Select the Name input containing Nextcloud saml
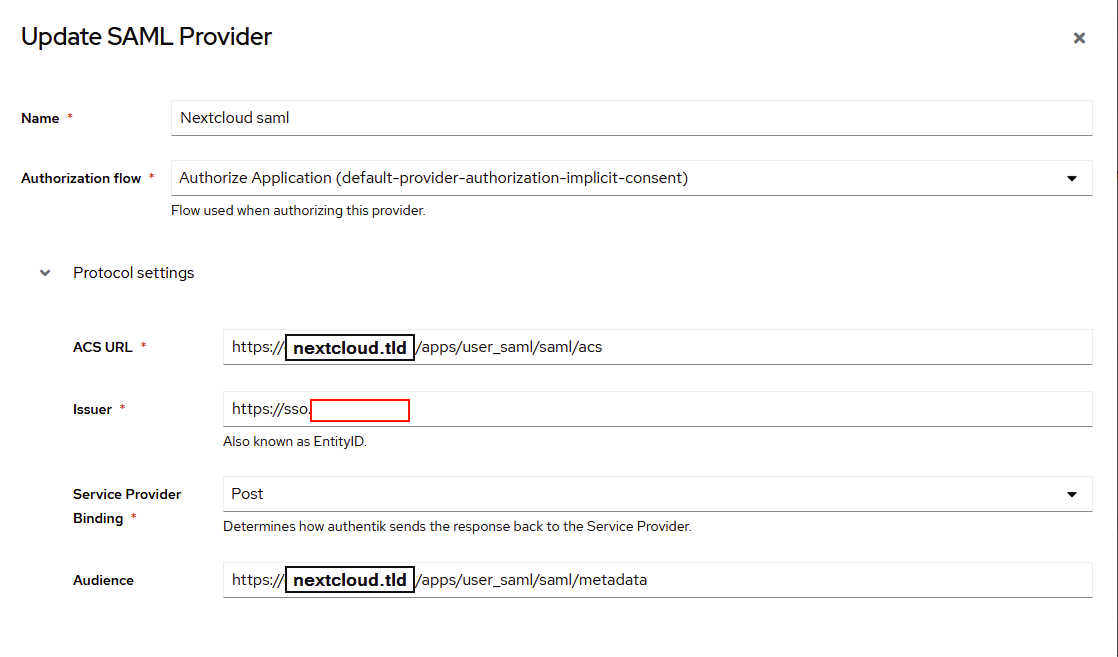 pos(630,117)
